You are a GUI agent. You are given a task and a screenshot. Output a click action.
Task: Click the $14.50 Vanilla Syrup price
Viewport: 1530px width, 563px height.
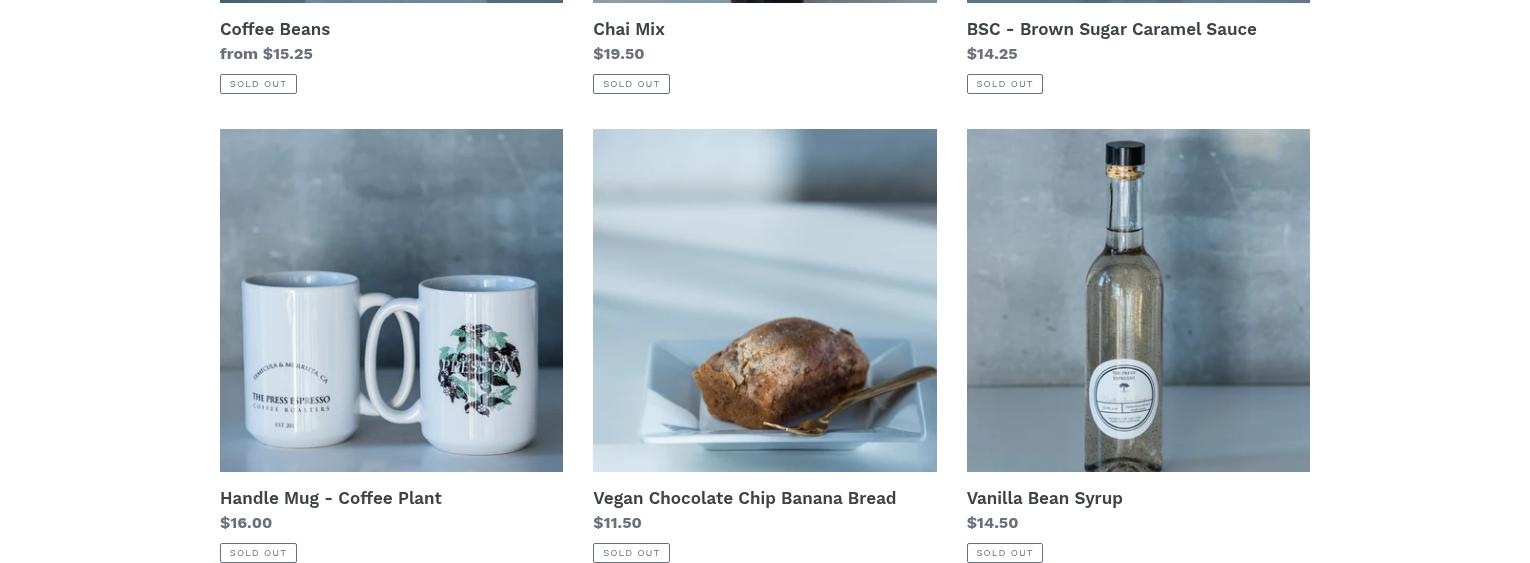coord(992,523)
